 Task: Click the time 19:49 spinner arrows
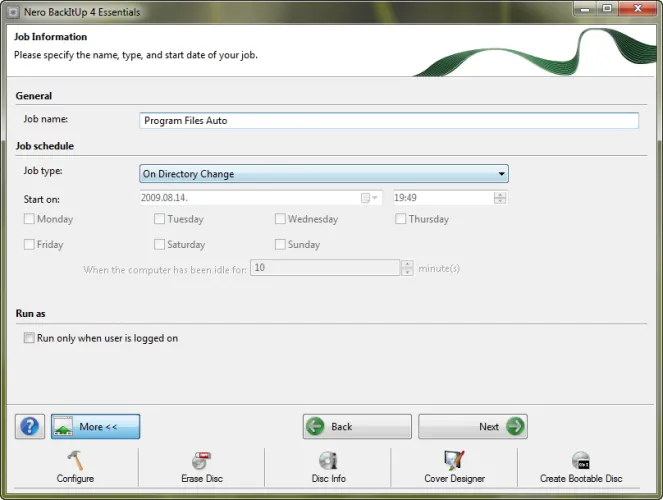click(500, 198)
